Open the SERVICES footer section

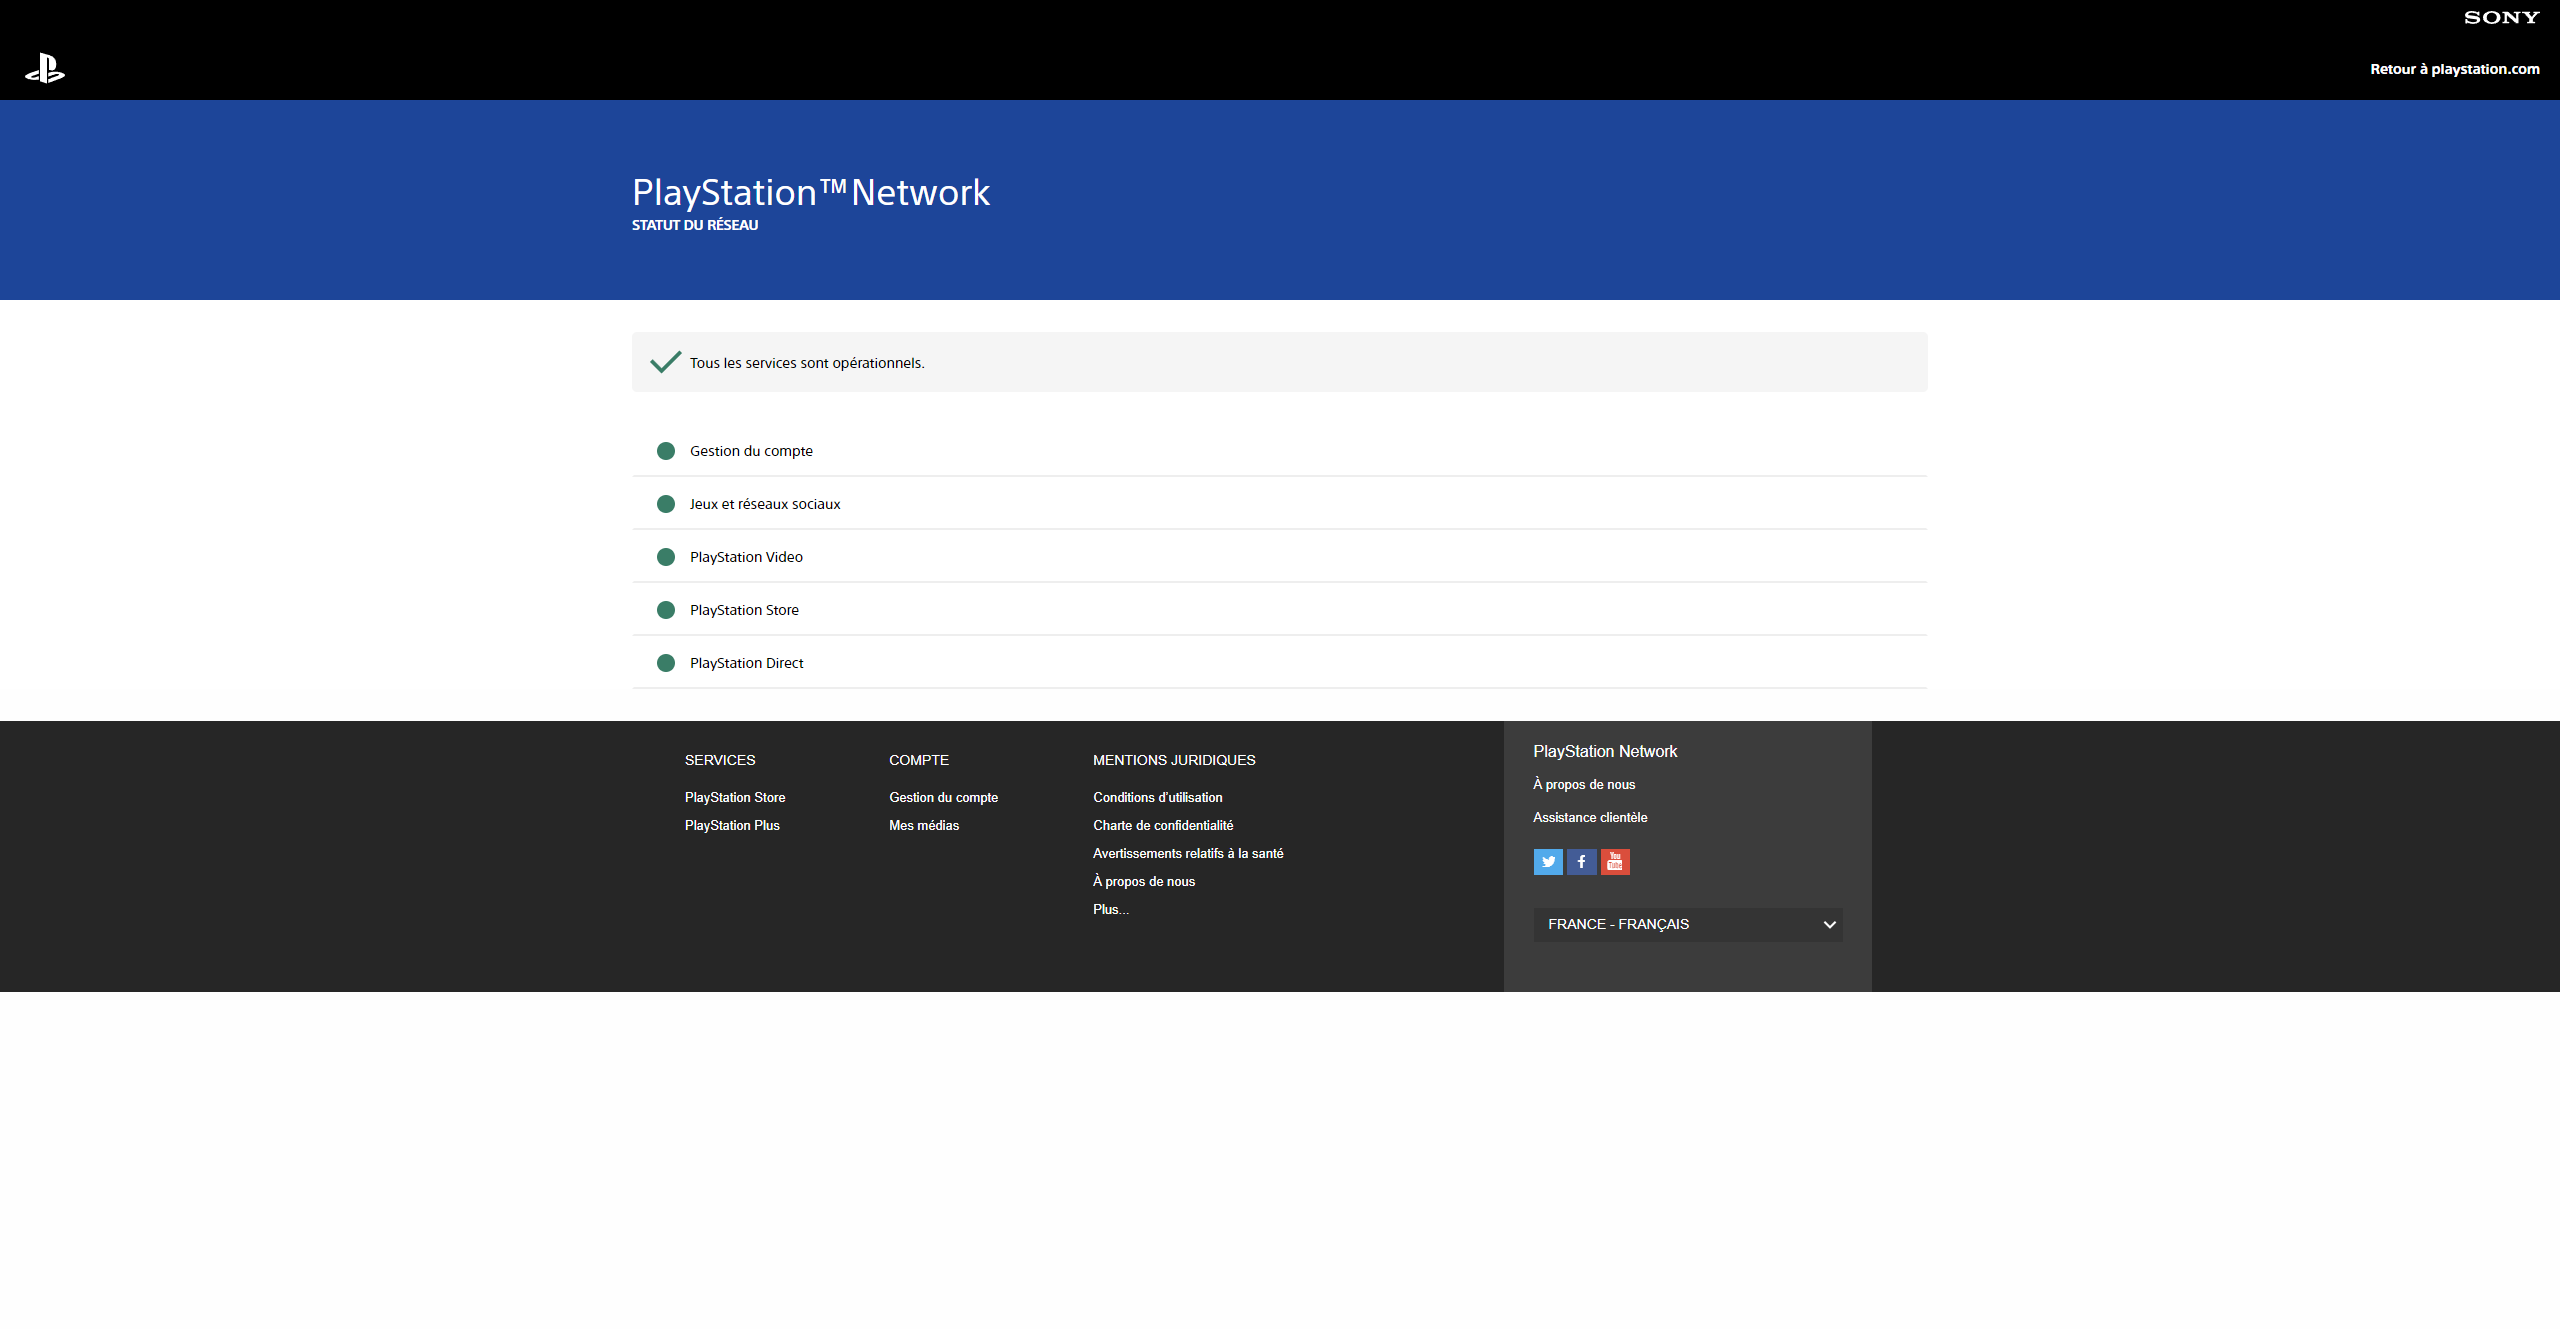[719, 760]
